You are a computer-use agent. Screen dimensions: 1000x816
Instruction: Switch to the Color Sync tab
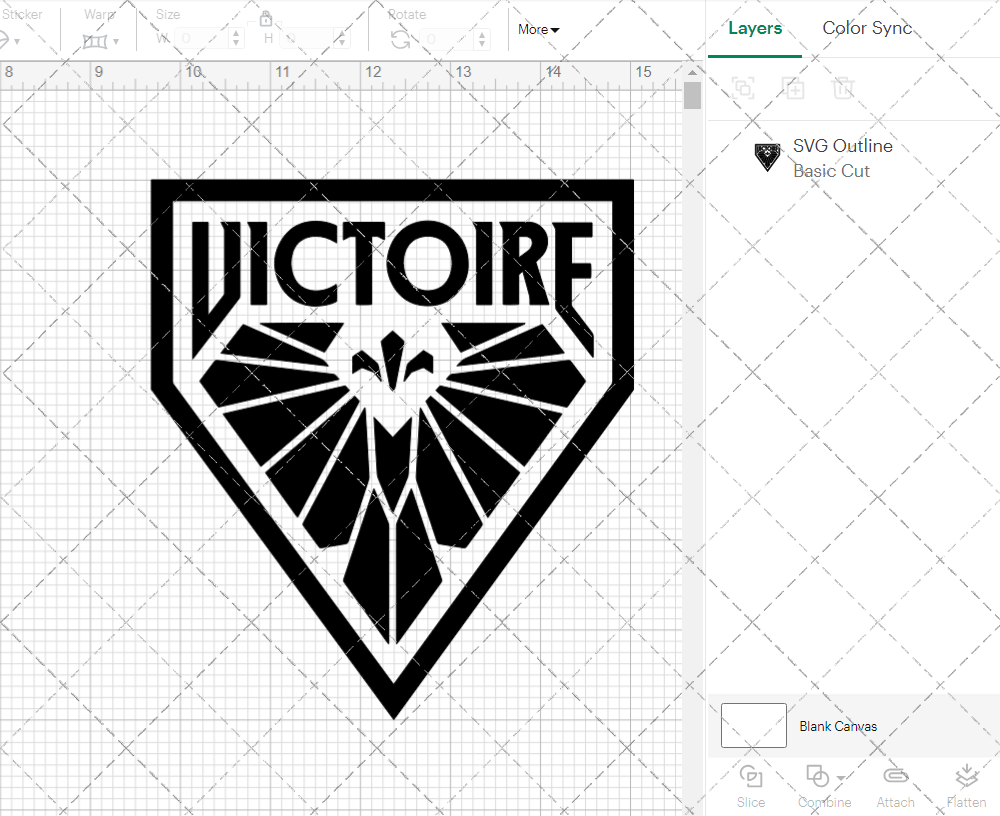tap(867, 28)
